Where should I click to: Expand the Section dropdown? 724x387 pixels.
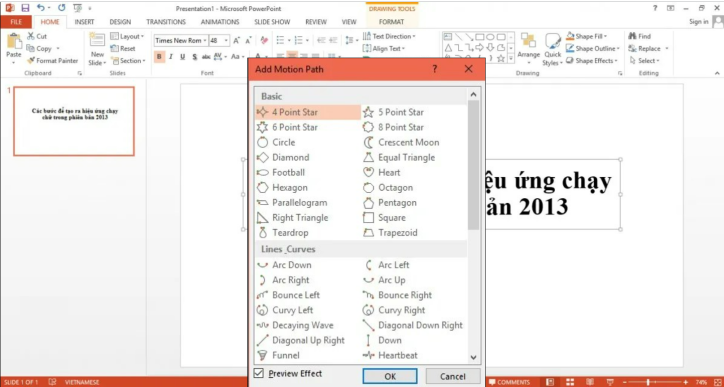pyautogui.click(x=128, y=60)
